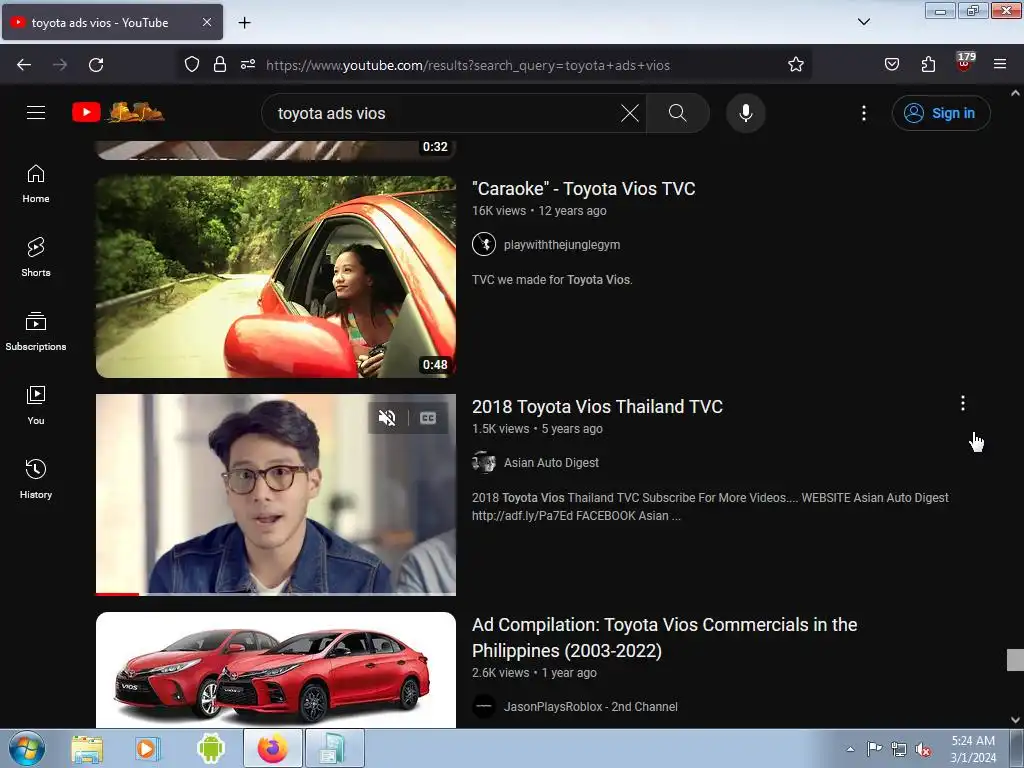Viewport: 1024px width, 768px height.
Task: Open the You section in sidebar
Action: pos(36,406)
